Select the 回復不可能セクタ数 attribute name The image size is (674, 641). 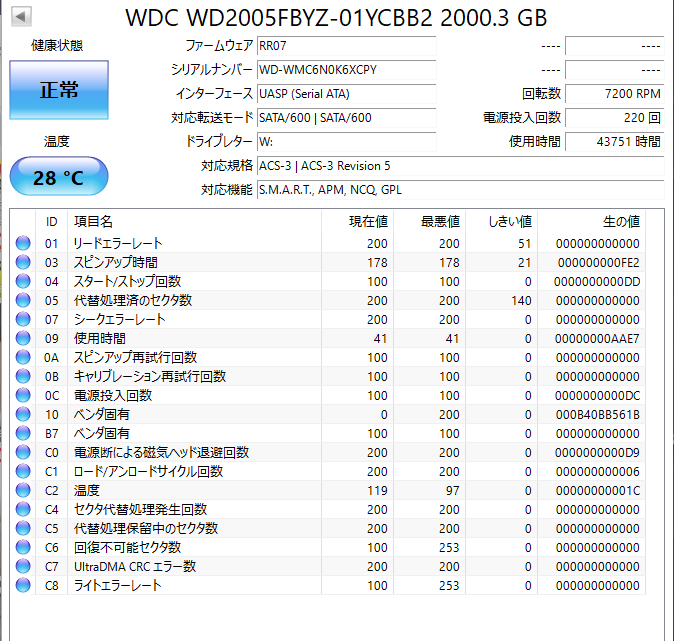click(127, 547)
